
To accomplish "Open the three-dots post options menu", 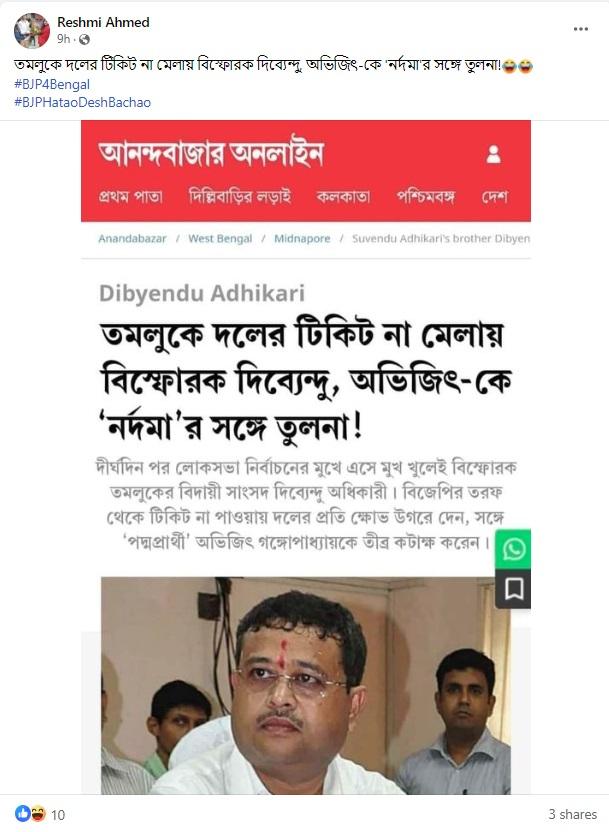I will (x=581, y=29).
